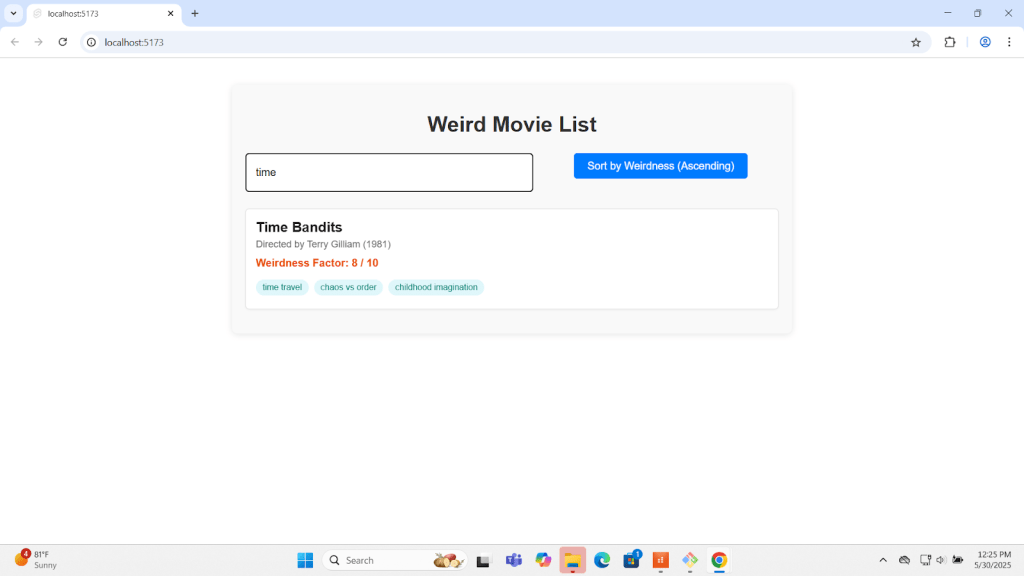Click the Chrome profile avatar icon
1024x576 pixels.
point(984,42)
